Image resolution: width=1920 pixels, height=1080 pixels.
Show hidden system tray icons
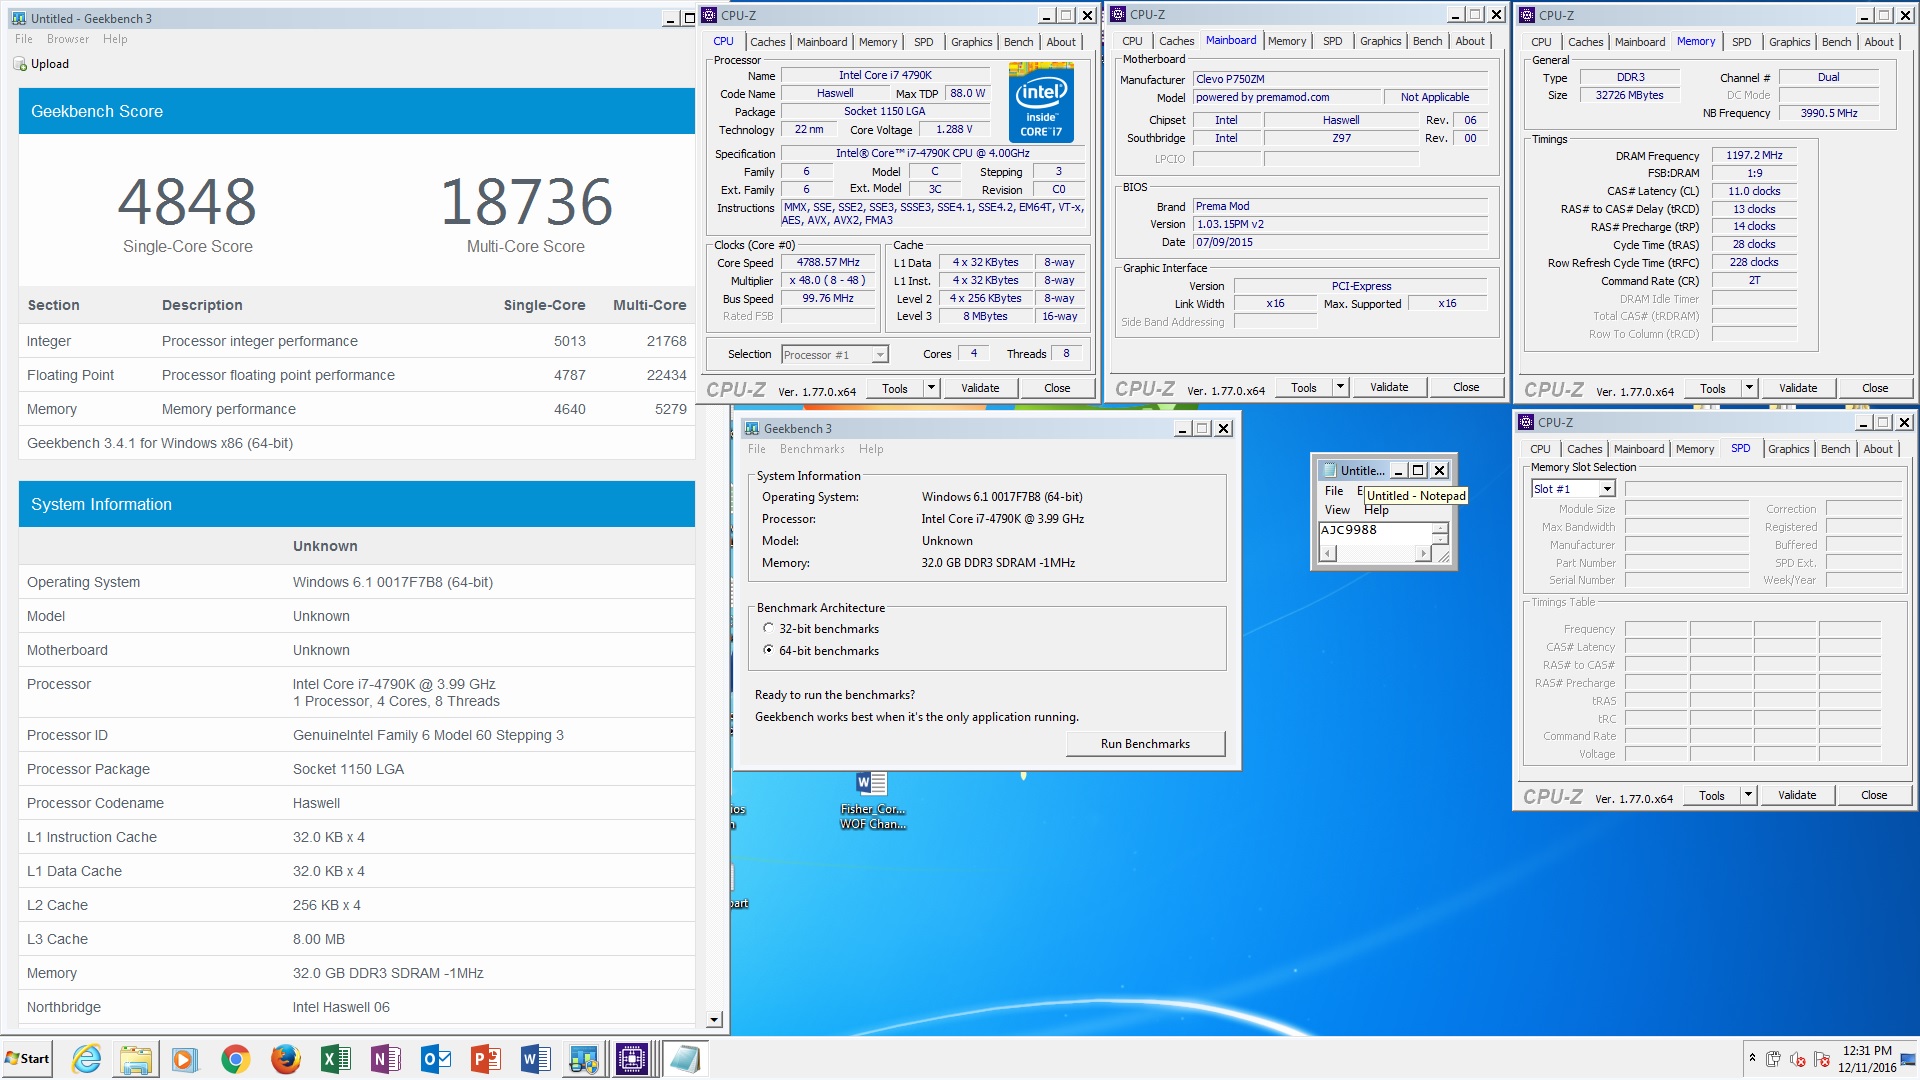(x=1752, y=1058)
